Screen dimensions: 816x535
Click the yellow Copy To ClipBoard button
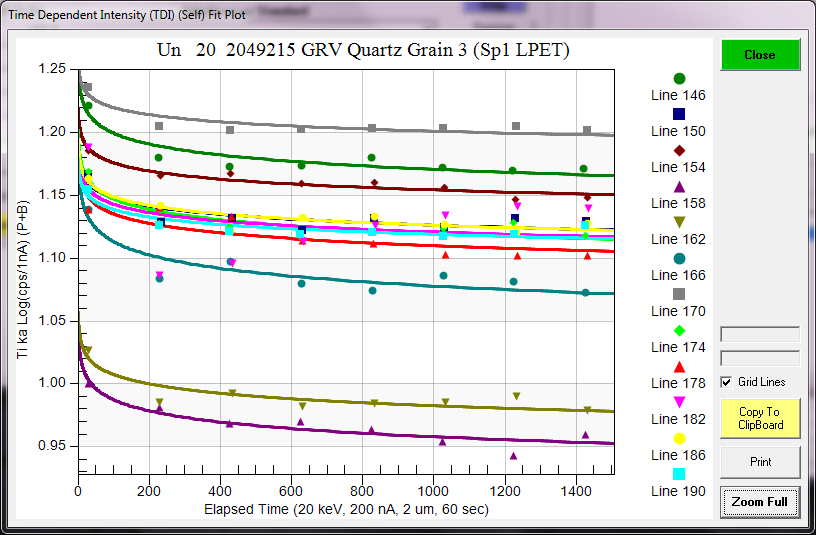(760, 418)
